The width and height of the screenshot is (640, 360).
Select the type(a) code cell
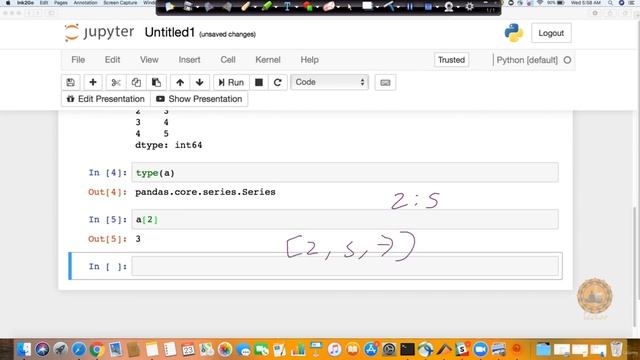[x=345, y=173]
